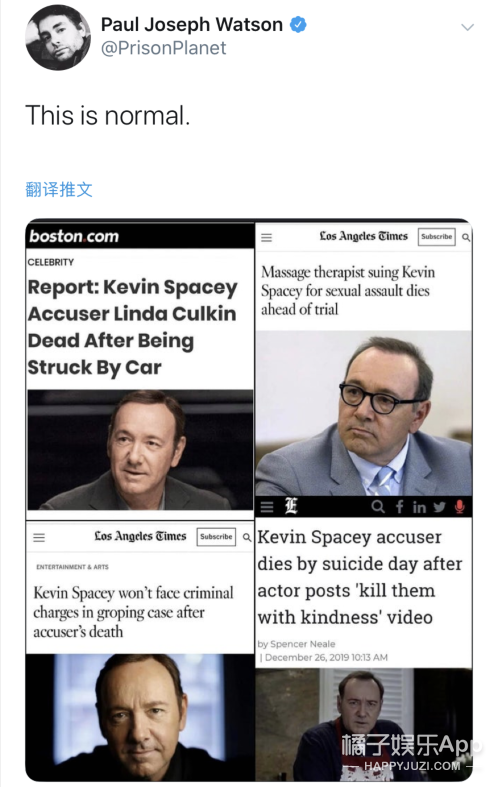Viewport: 496px width, 787px height.
Task: Open hamburger menu in bottom-left LA Times
Action: point(39,538)
